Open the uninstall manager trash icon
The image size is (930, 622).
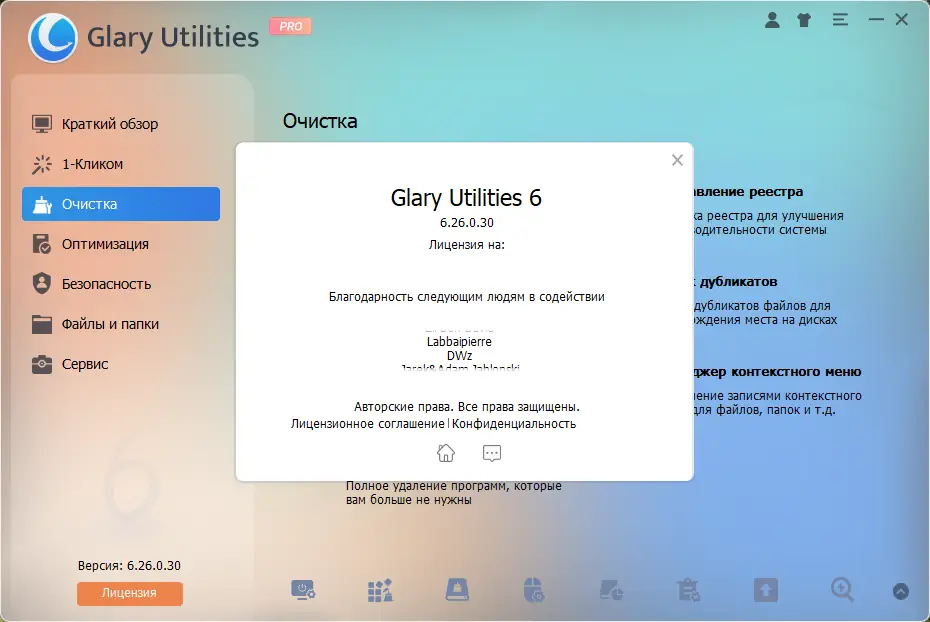(x=688, y=590)
